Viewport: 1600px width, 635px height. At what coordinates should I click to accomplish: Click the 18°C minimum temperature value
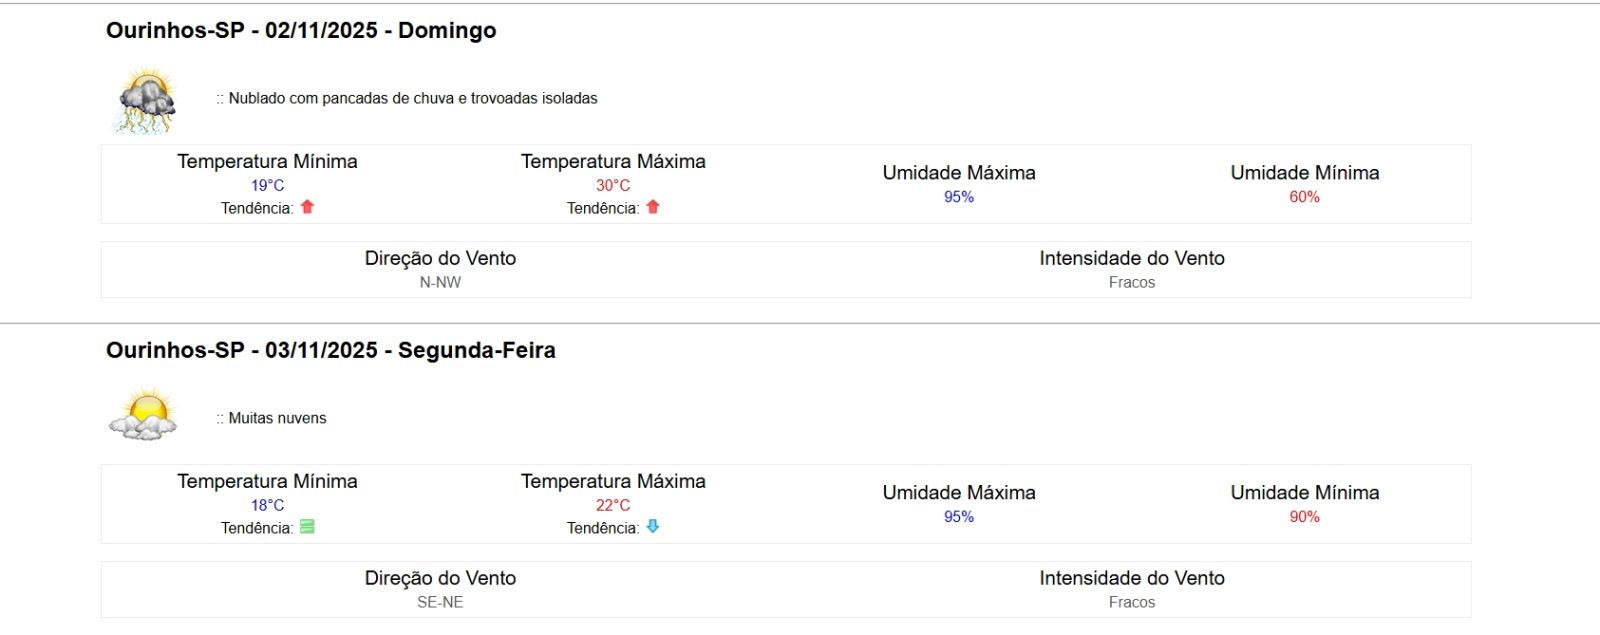coord(267,505)
